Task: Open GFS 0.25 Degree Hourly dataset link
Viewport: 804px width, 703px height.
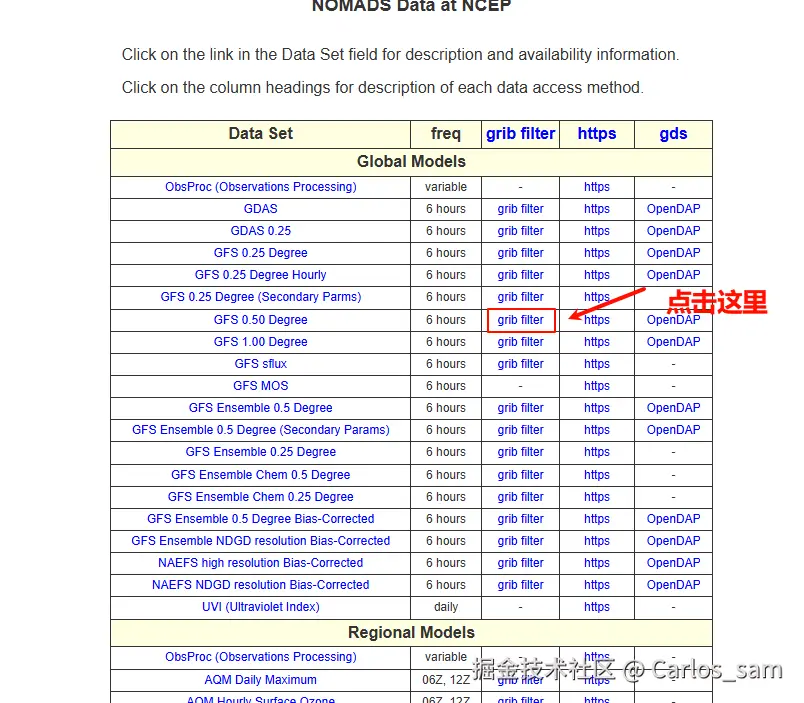Action: 260,275
